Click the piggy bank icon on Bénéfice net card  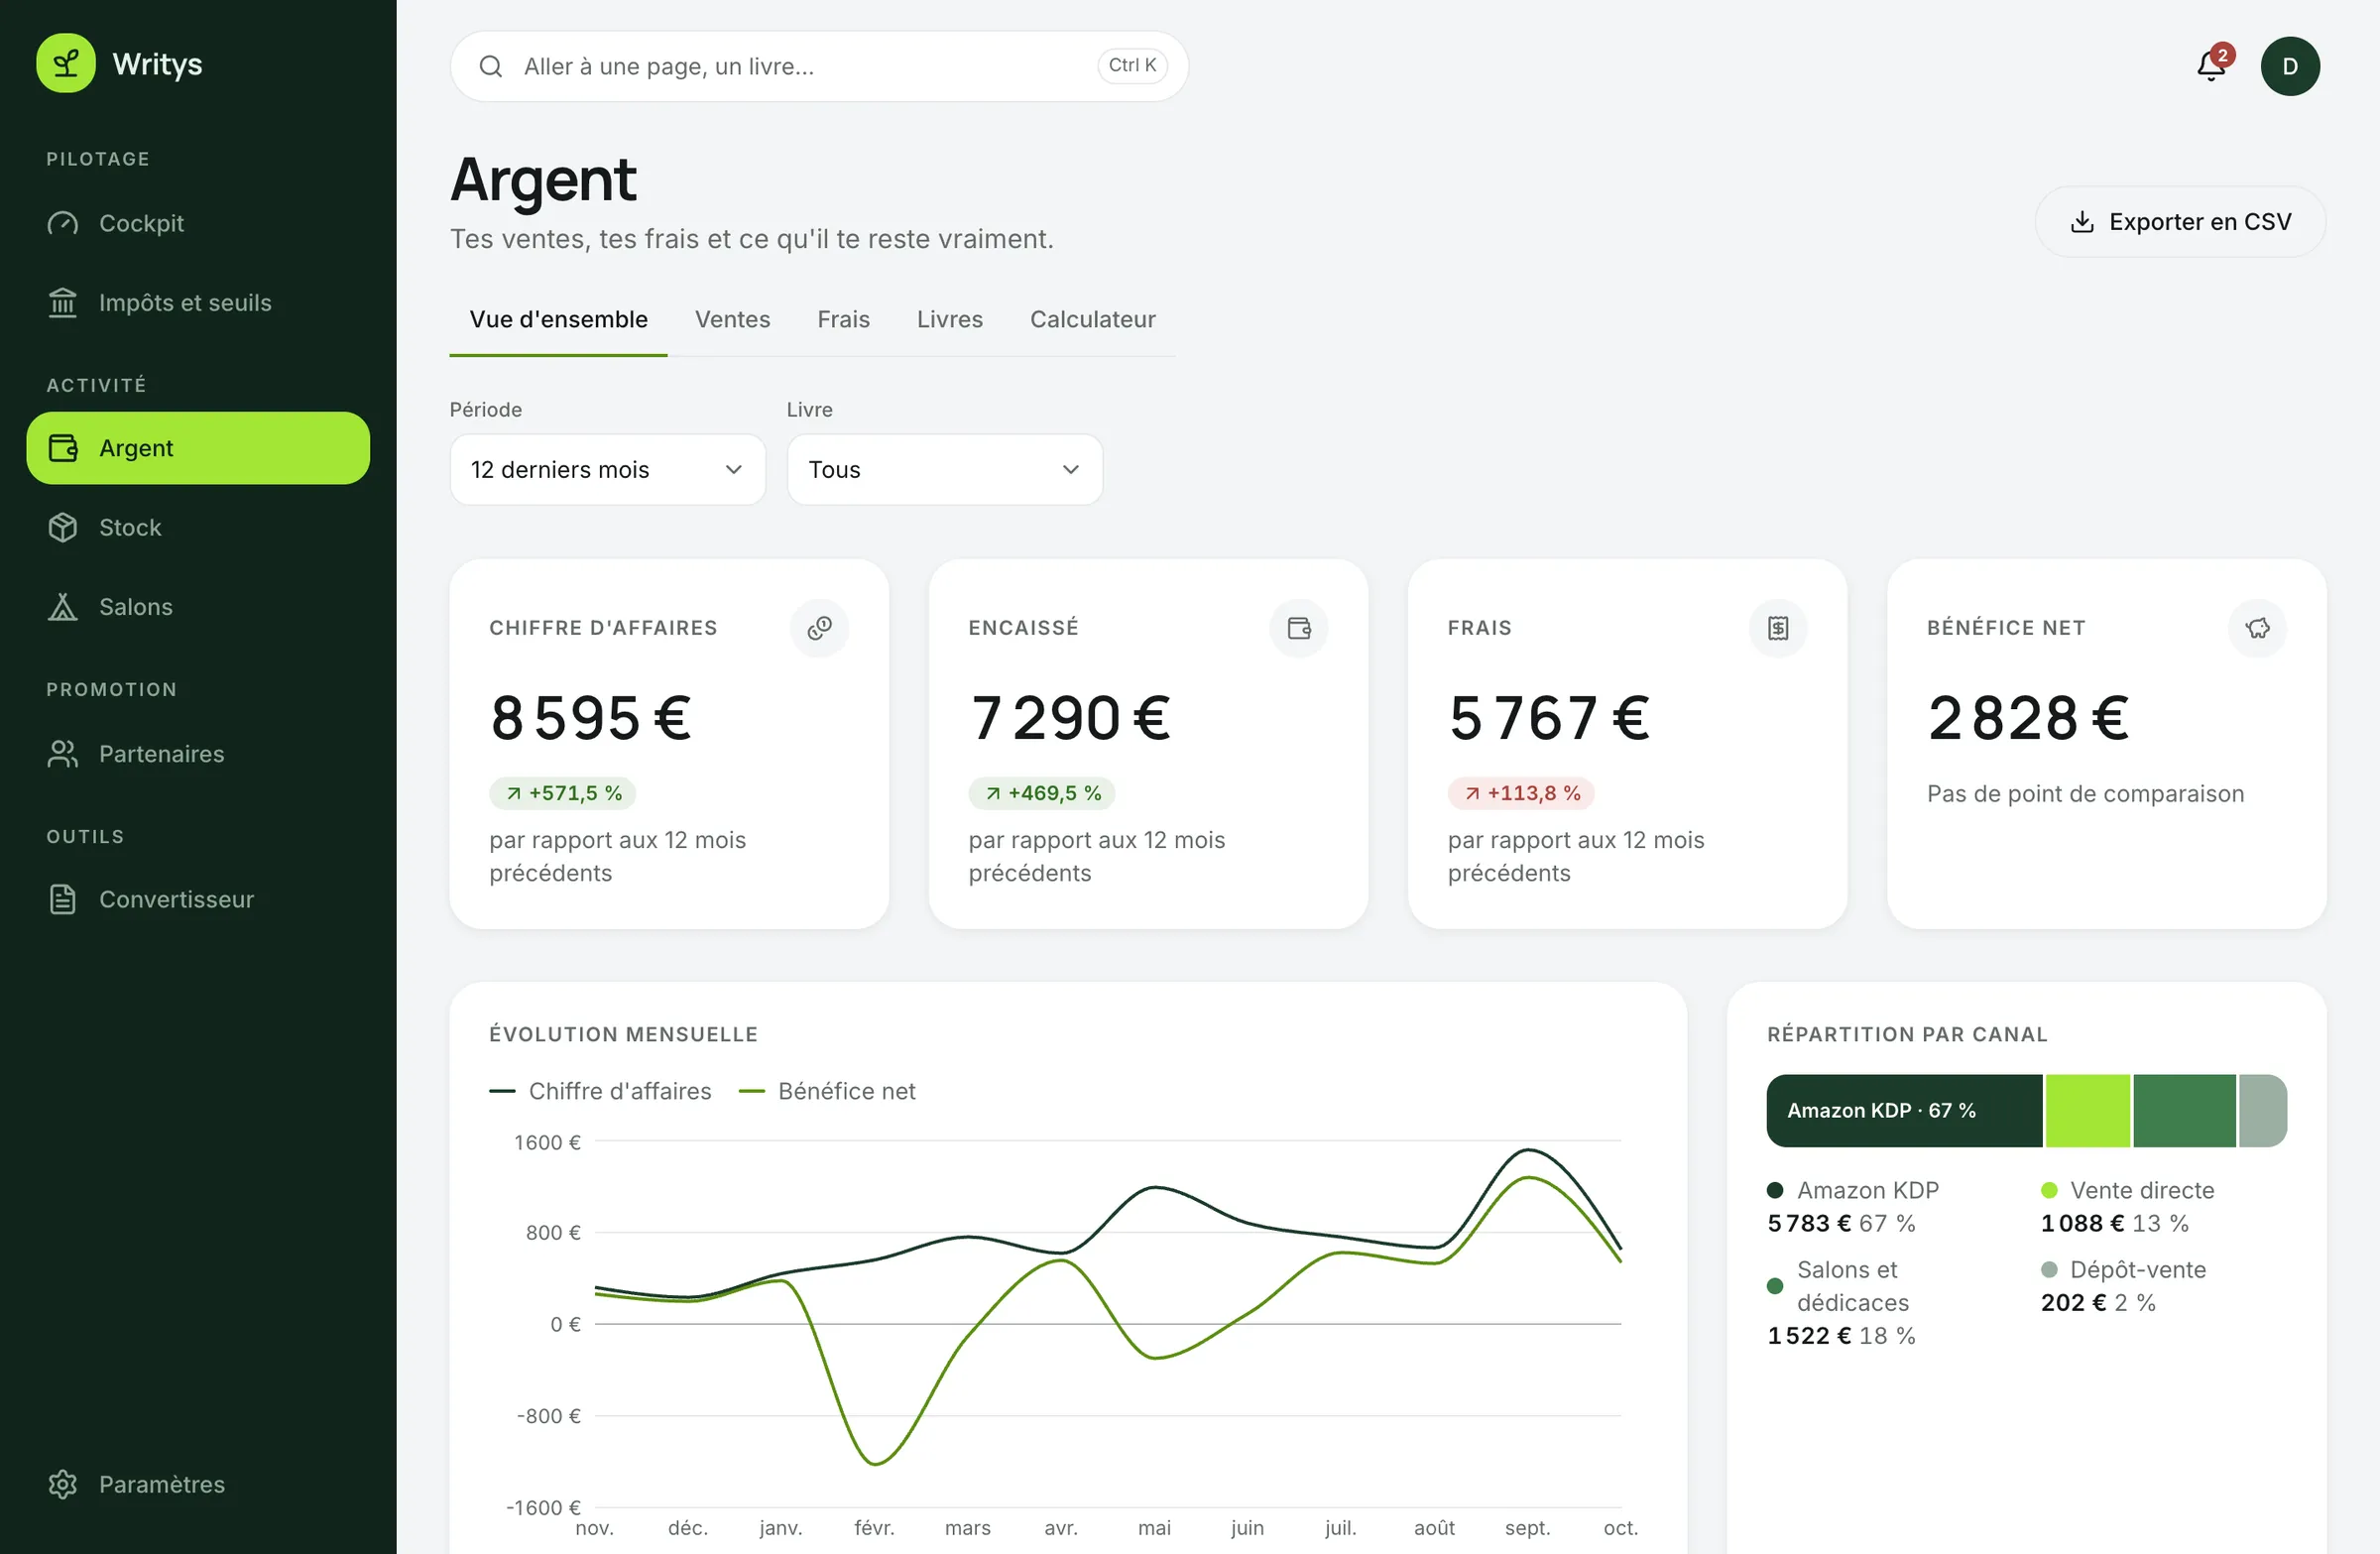[2257, 628]
